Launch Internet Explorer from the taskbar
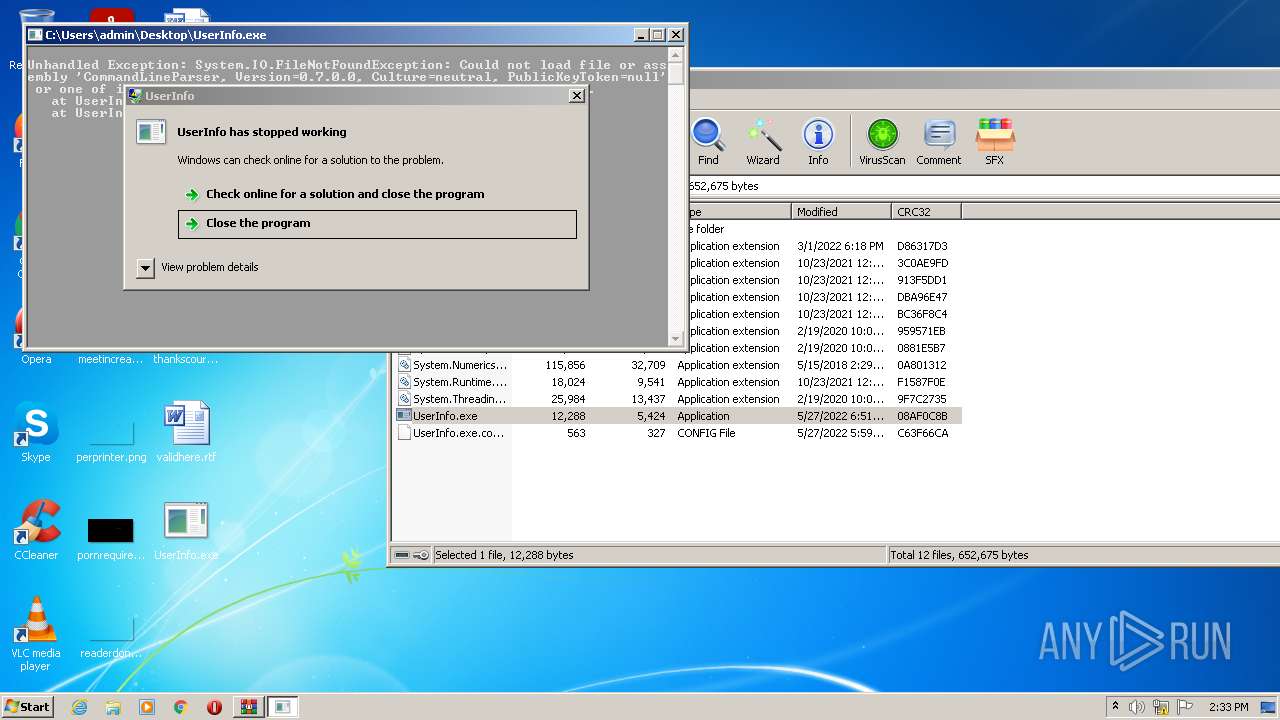Screen dimensions: 1280x720 (x=79, y=707)
